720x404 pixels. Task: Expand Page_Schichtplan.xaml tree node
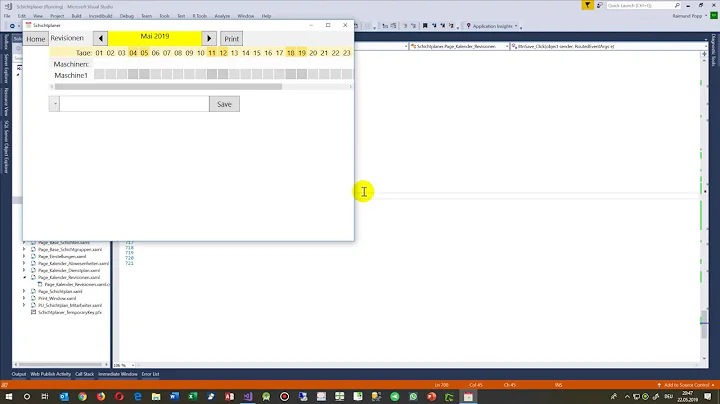25,291
